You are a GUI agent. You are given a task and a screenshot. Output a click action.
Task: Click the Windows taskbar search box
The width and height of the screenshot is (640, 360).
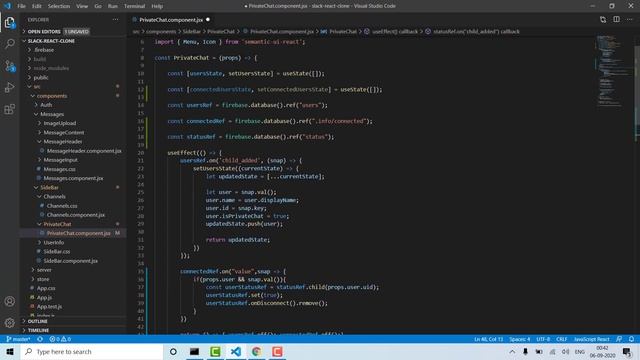tap(92, 352)
